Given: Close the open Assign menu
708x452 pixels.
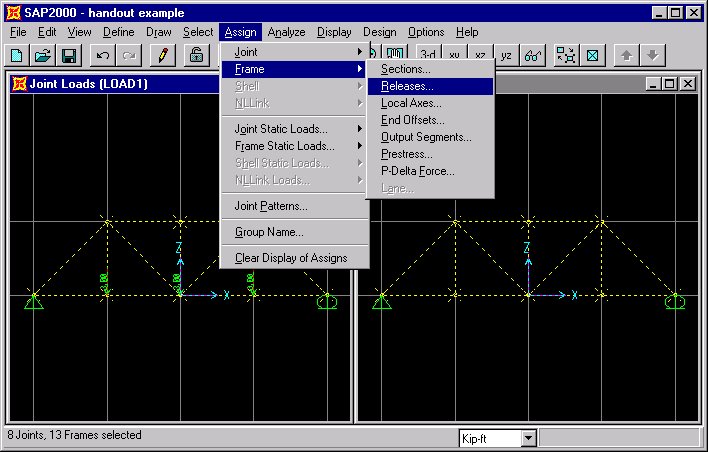Looking at the screenshot, I should [240, 32].
